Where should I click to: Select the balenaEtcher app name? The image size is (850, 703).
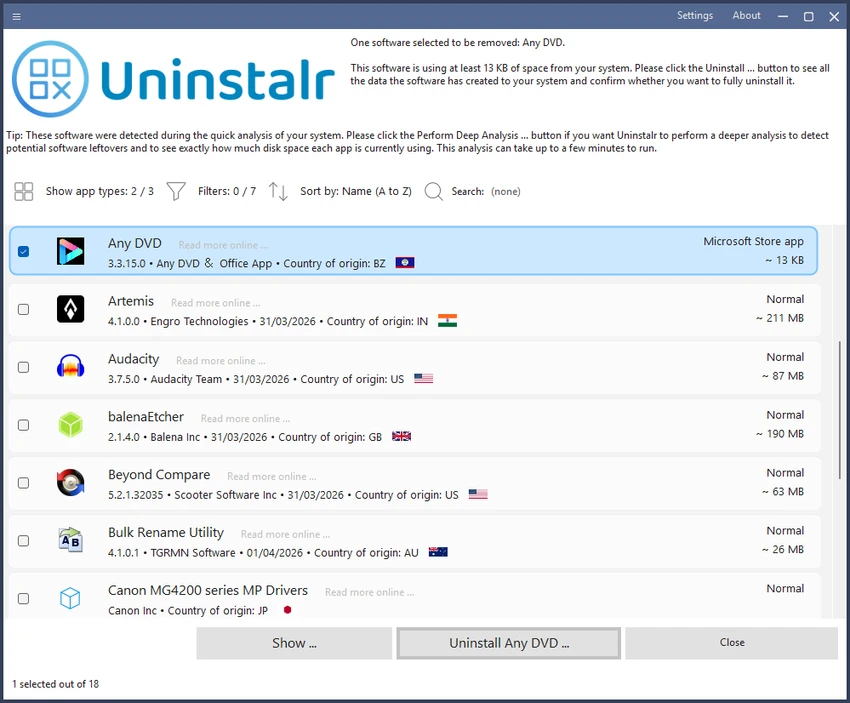pos(145,417)
